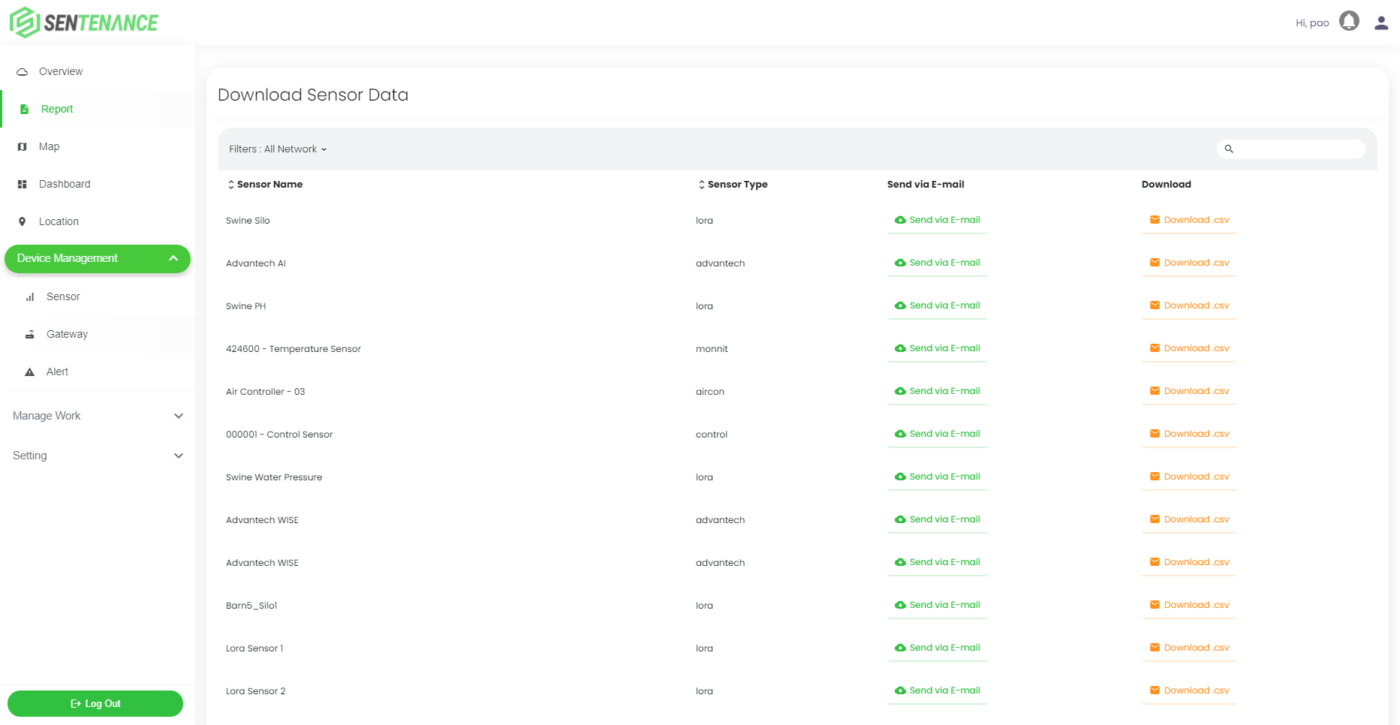Click the sensor search input field
The image size is (1400, 725).
pyautogui.click(x=1291, y=149)
